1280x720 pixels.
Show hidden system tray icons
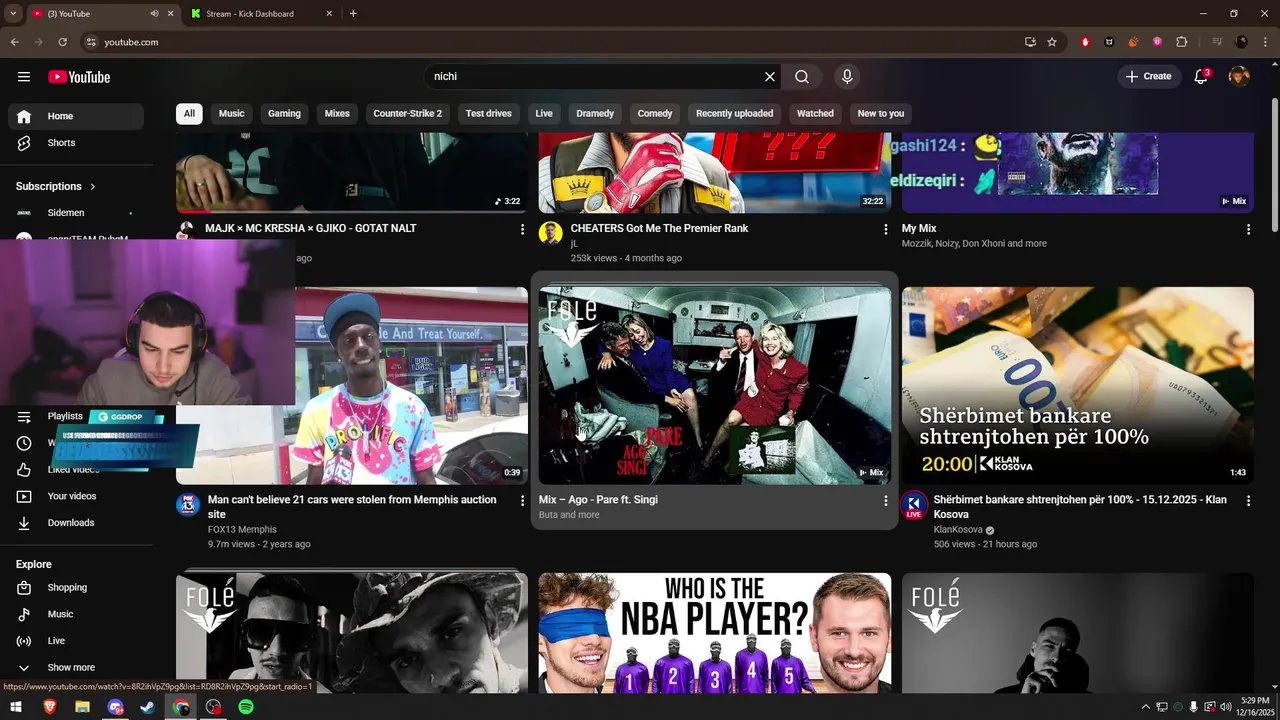[x=1146, y=707]
